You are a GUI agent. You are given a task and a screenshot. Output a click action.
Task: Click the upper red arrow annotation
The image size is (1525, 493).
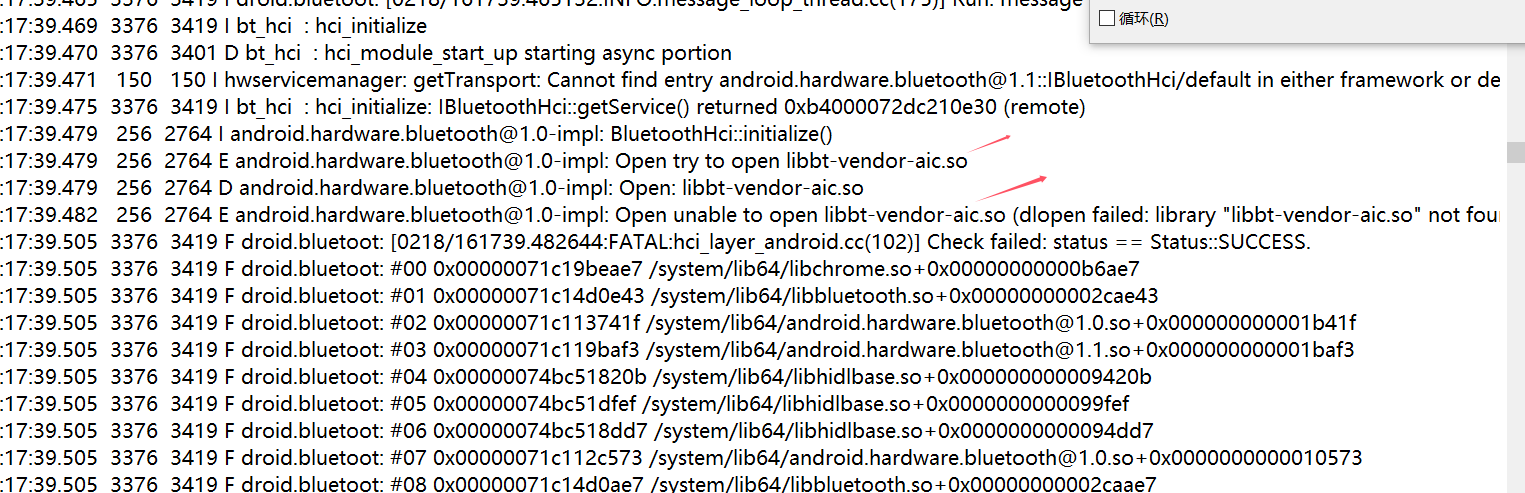pyautogui.click(x=990, y=144)
